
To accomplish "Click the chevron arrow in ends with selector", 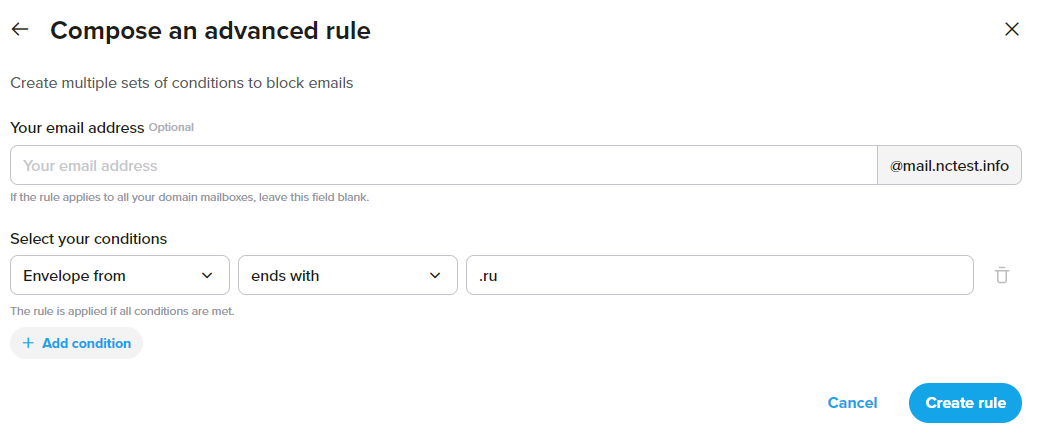I will tap(435, 275).
